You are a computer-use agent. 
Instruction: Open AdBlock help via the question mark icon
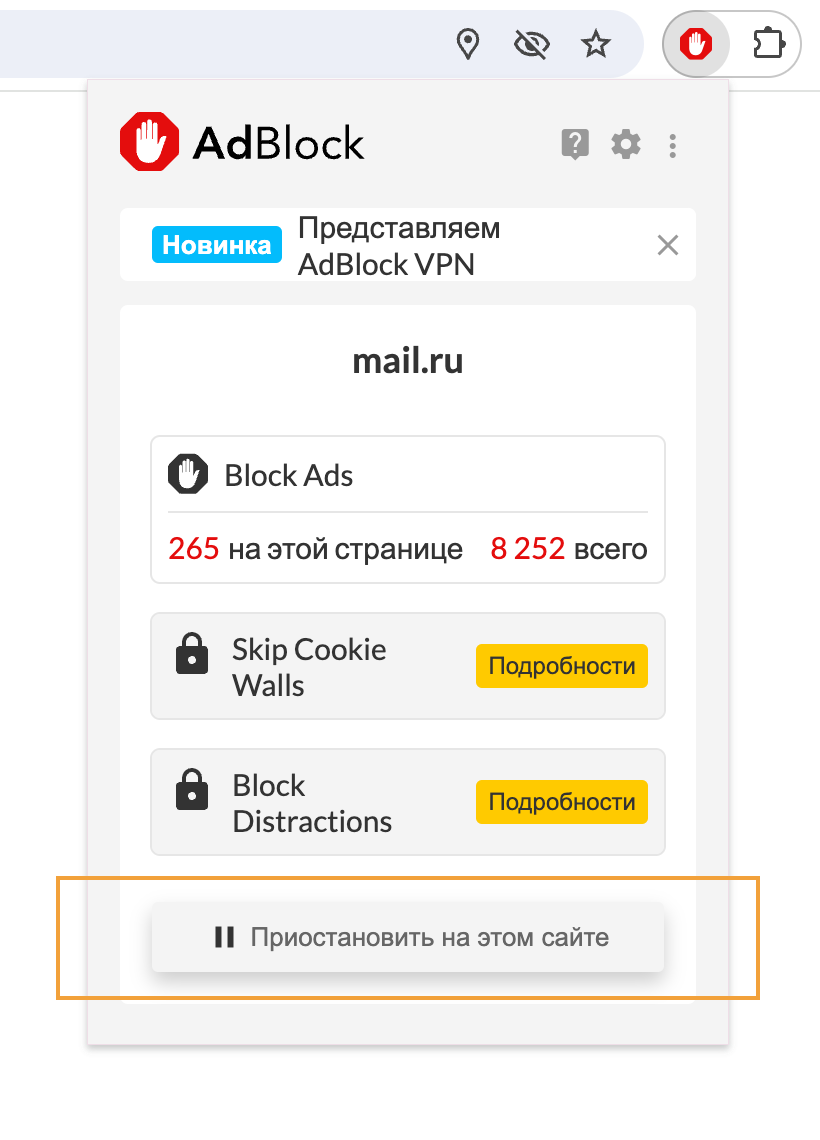(x=575, y=145)
